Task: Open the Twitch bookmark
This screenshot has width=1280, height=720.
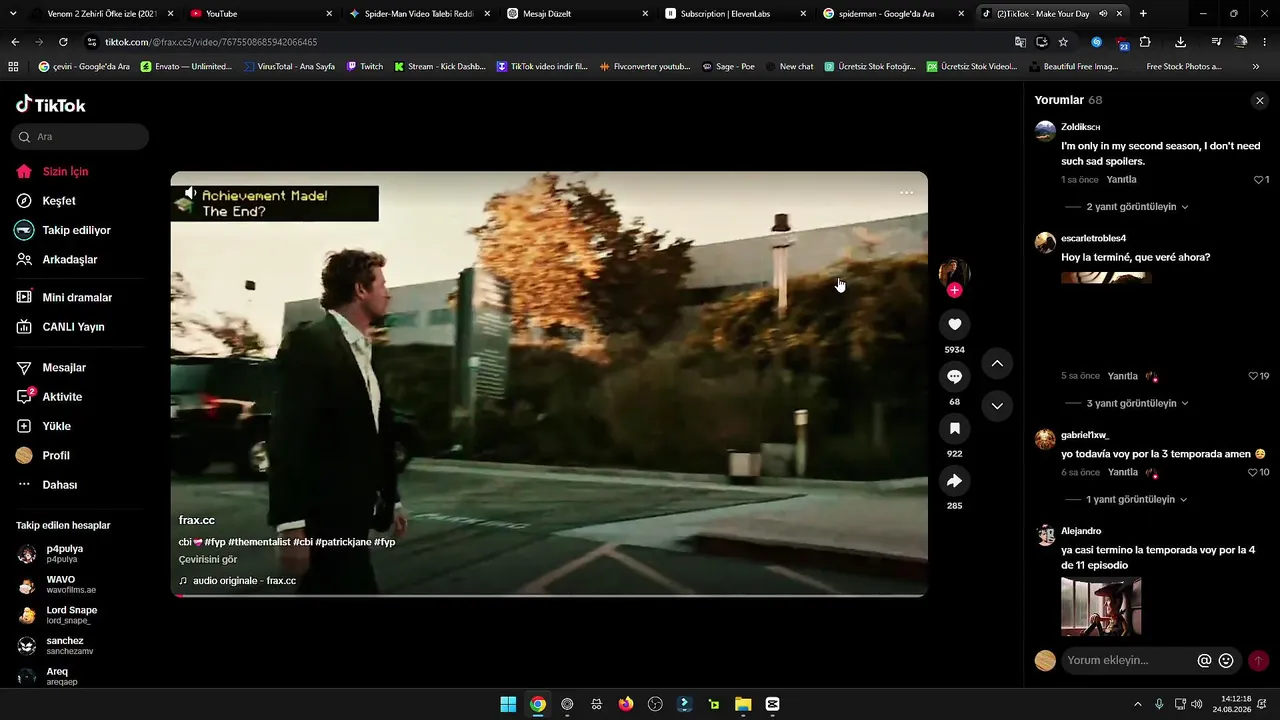Action: 365,67
